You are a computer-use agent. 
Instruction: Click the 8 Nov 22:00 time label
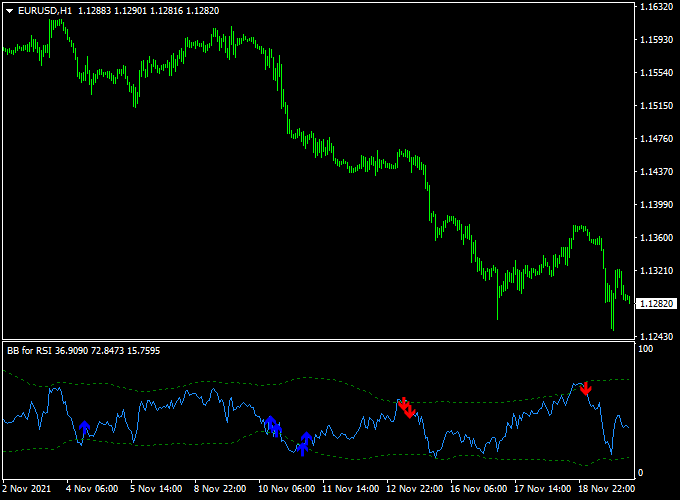pos(220,489)
